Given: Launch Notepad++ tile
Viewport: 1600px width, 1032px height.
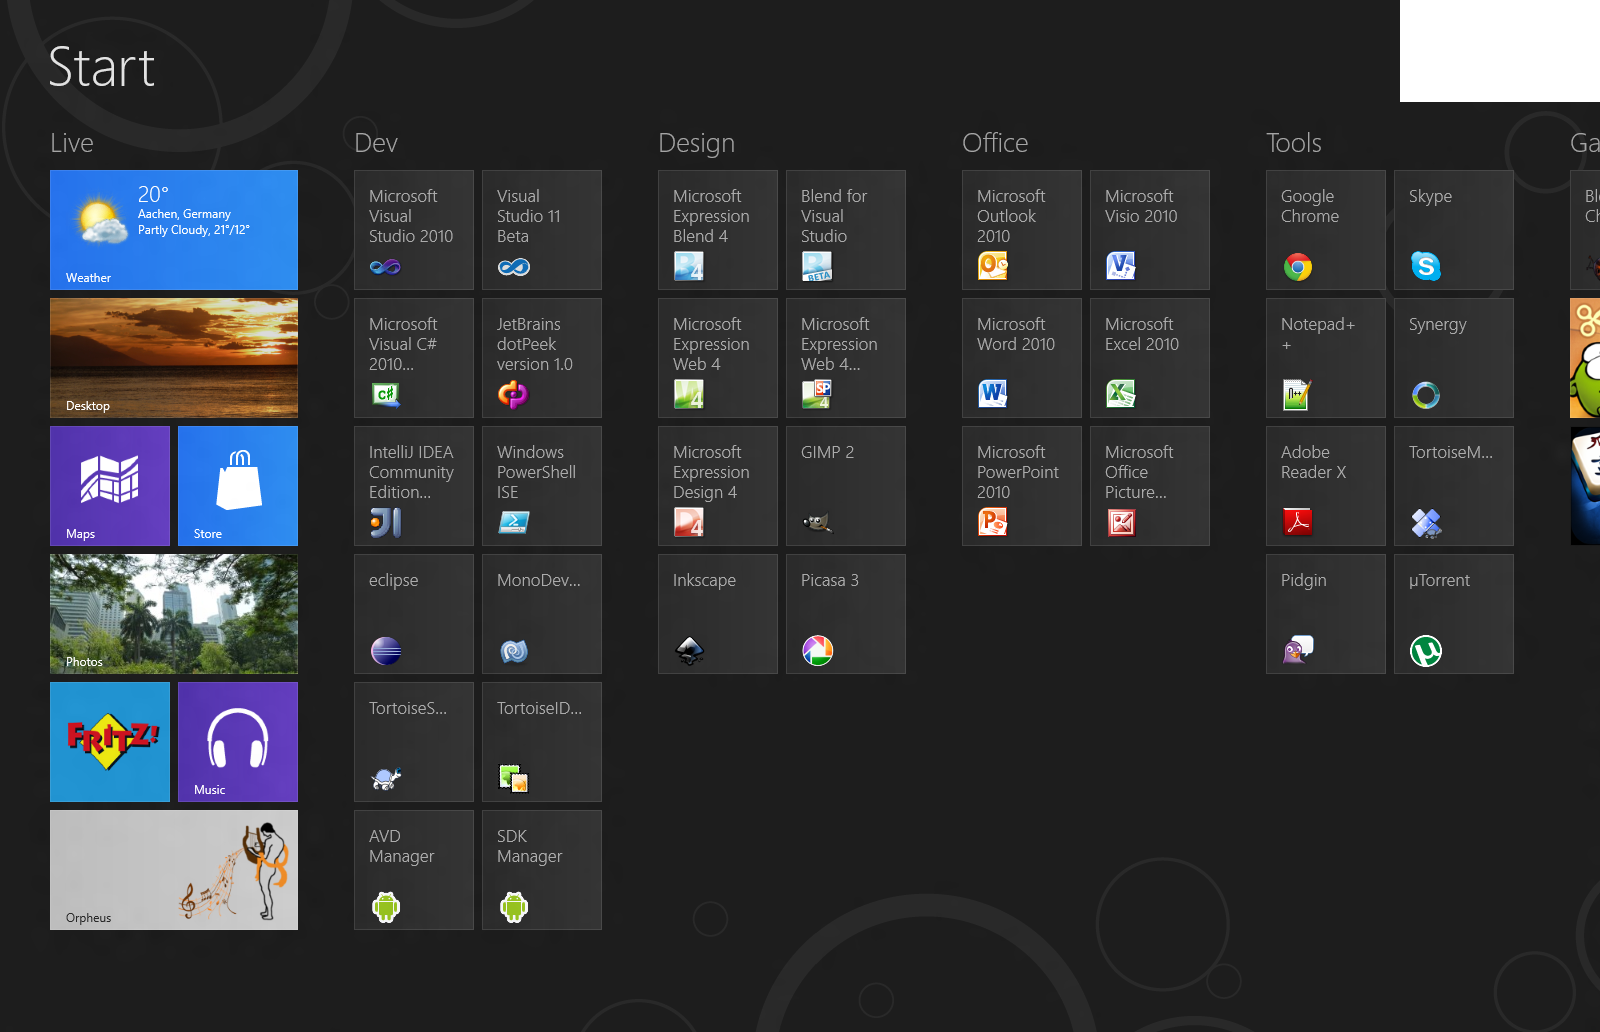Looking at the screenshot, I should pyautogui.click(x=1326, y=358).
